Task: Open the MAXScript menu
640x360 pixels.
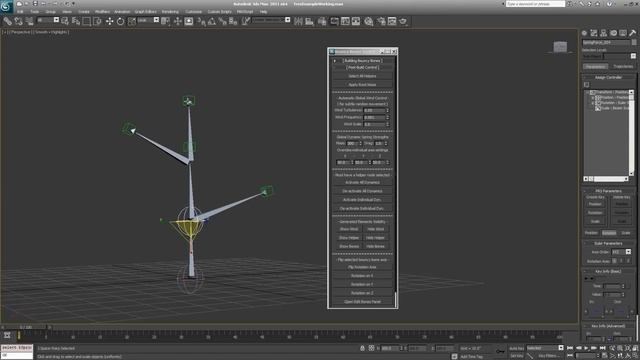Action: pyautogui.click(x=245, y=12)
